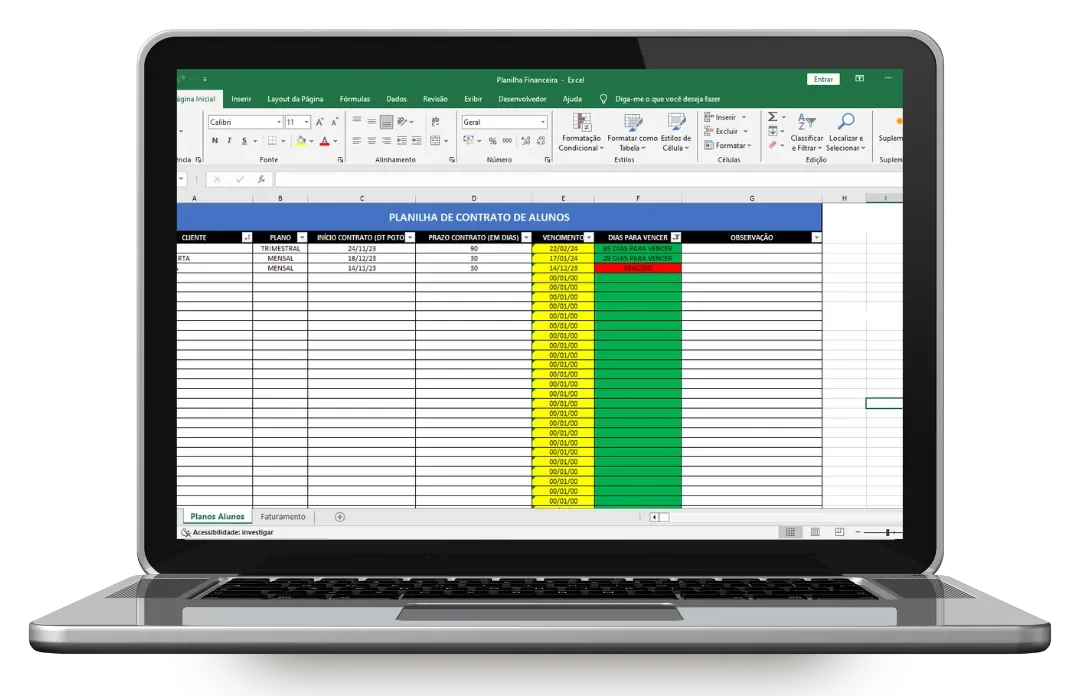Screen dimensions: 1080x696
Task: Switch to the Fórmulas ribbon tab
Action: (354, 99)
